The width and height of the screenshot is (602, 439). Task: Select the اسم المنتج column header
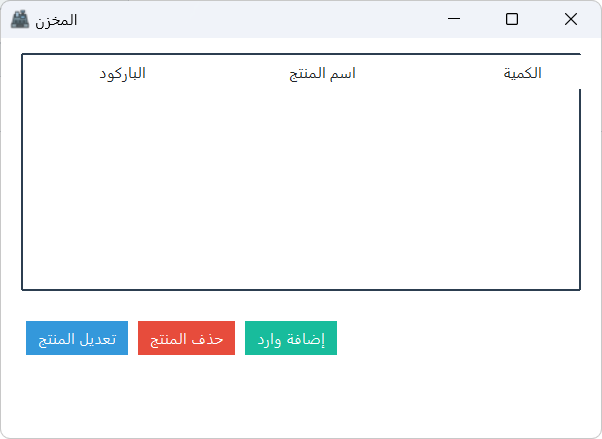[322, 73]
